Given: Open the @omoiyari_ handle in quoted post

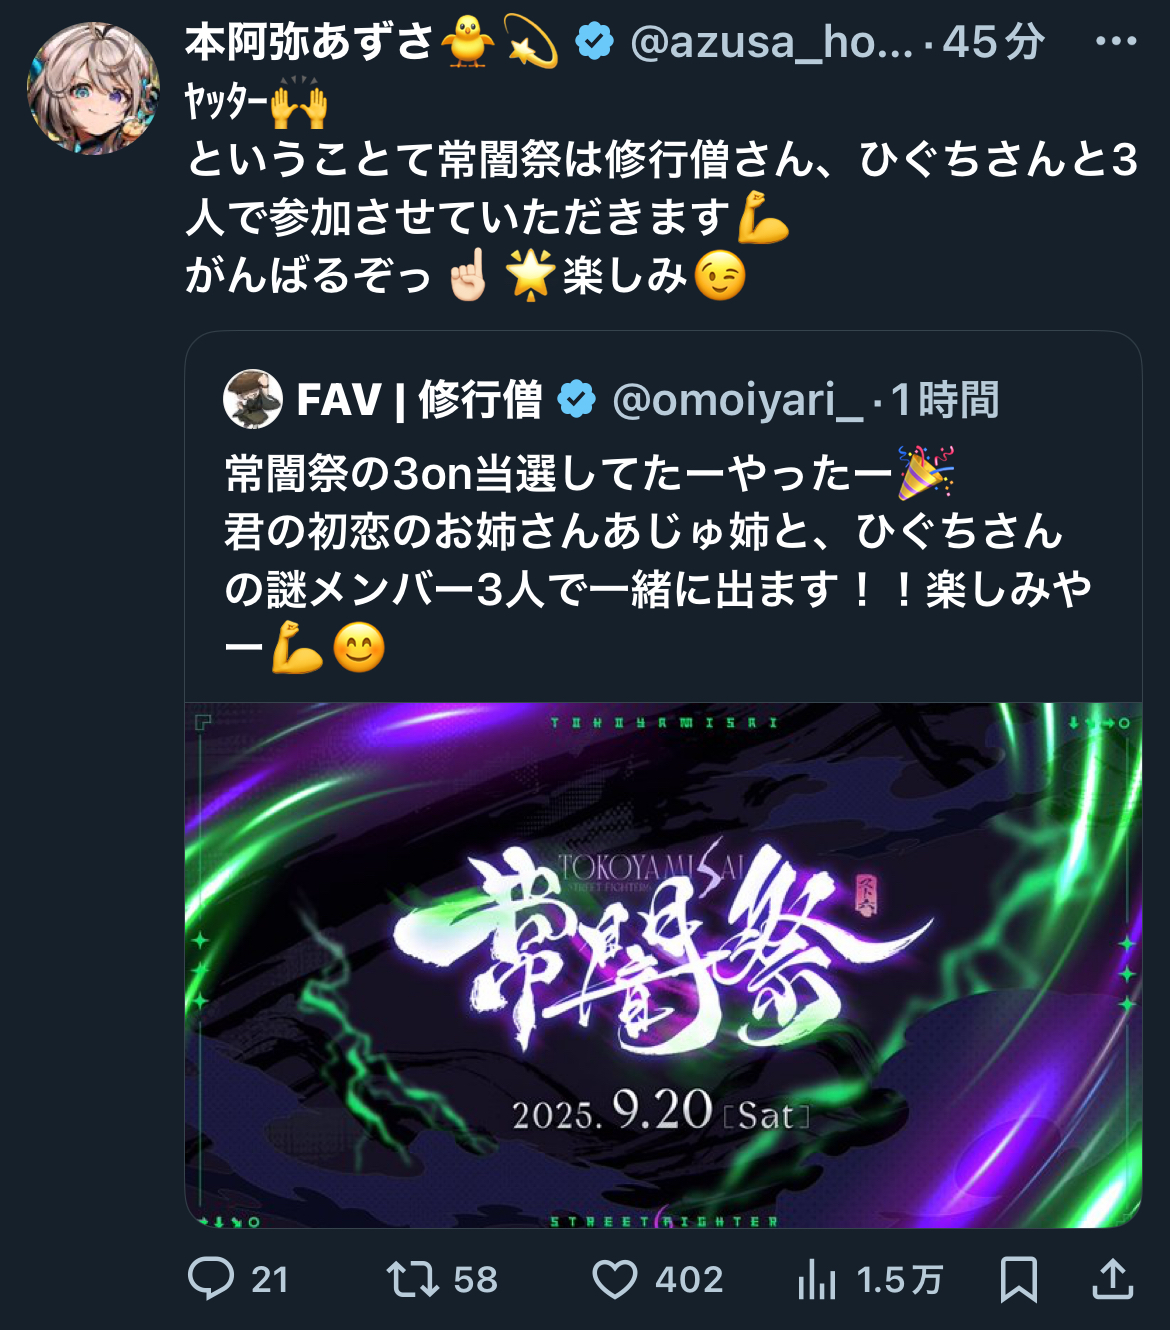Looking at the screenshot, I should click(737, 399).
